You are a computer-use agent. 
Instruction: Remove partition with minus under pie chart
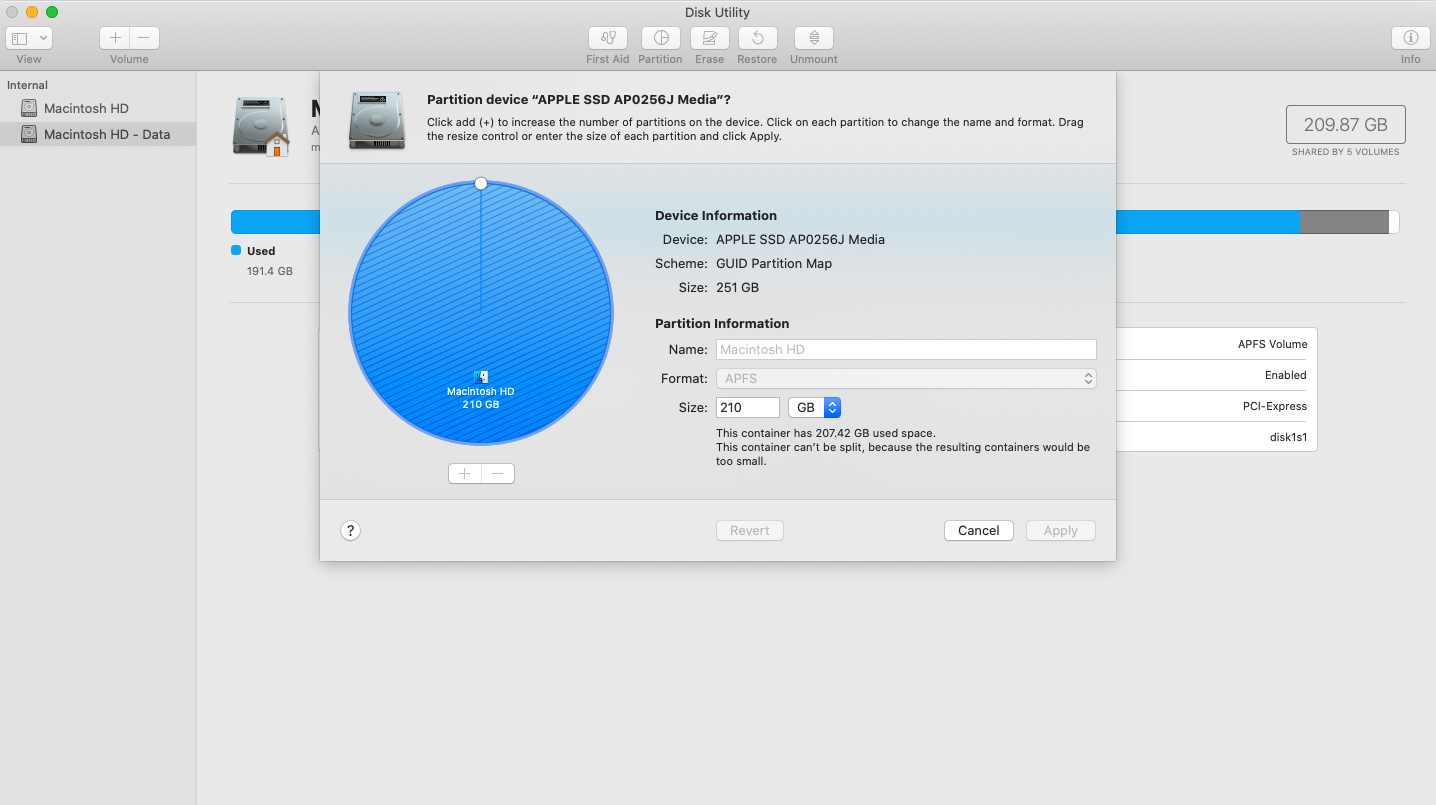point(498,474)
